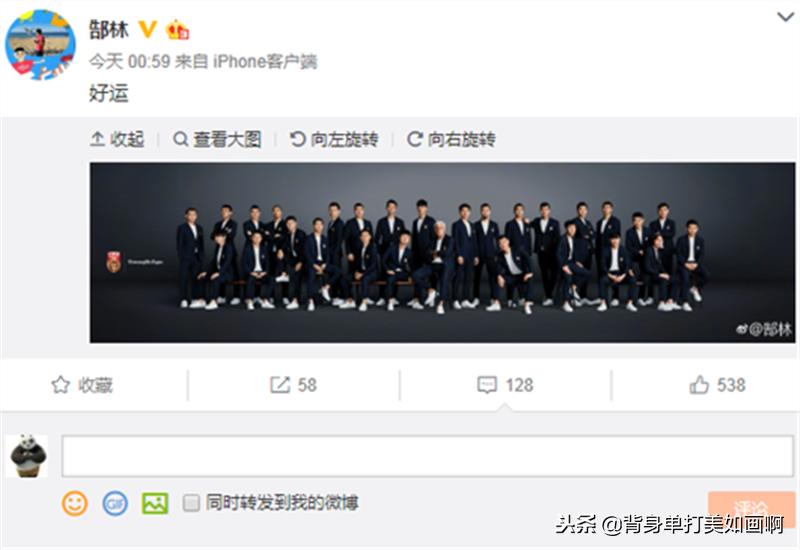Insert a GIF using GIF icon
Screen dimensions: 800x550
click(x=115, y=504)
